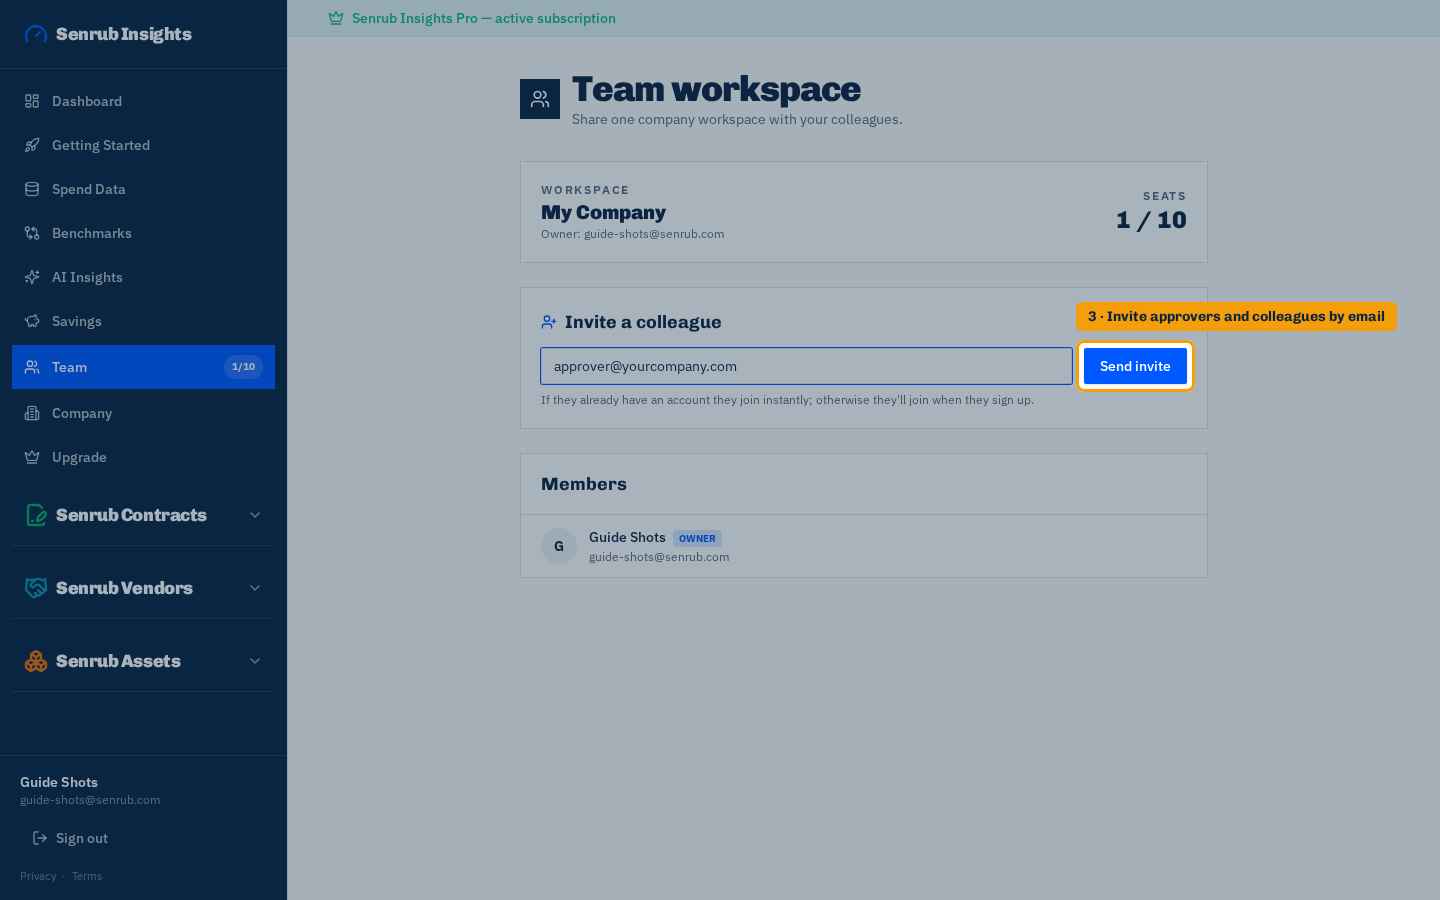Click the Savings piggy bank icon
The height and width of the screenshot is (900, 1440).
[x=32, y=321]
